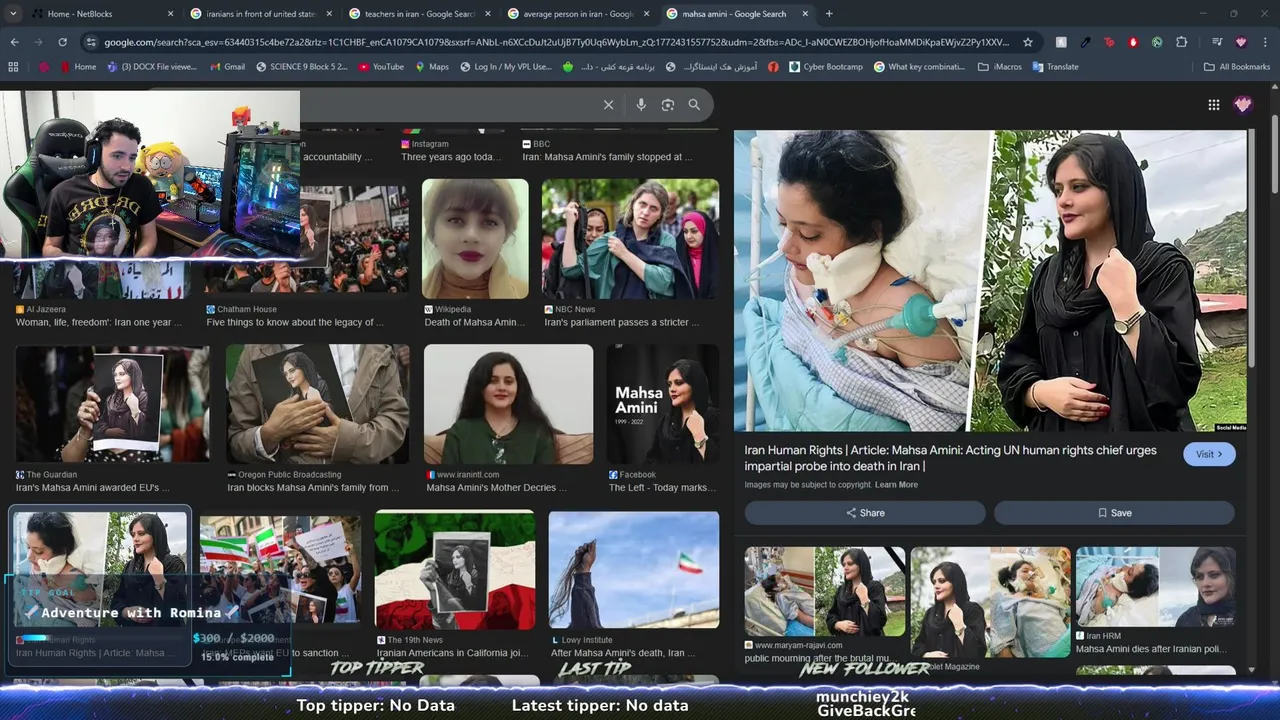Viewport: 1280px width, 720px height.
Task: Open The Guardian Mahsa Amini image
Action: 113,404
